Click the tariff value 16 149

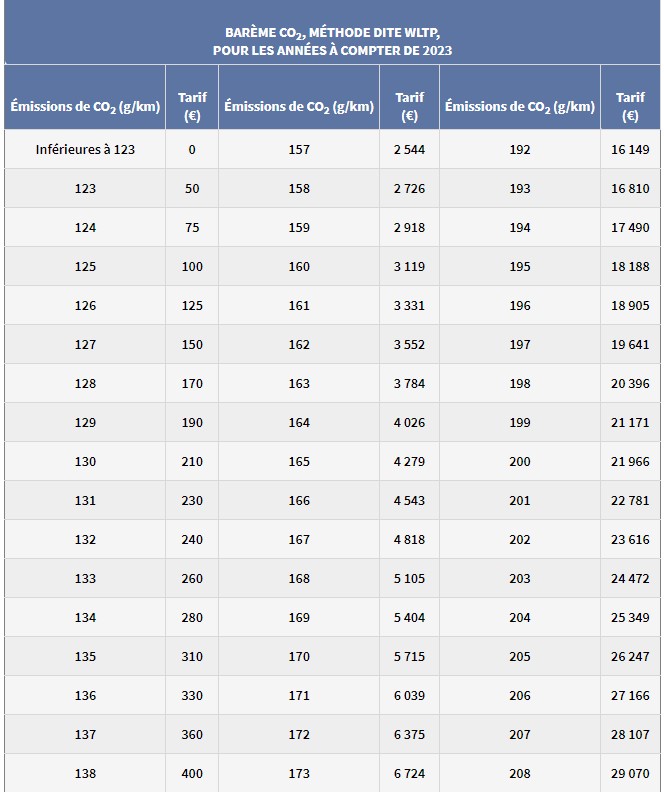pos(630,149)
